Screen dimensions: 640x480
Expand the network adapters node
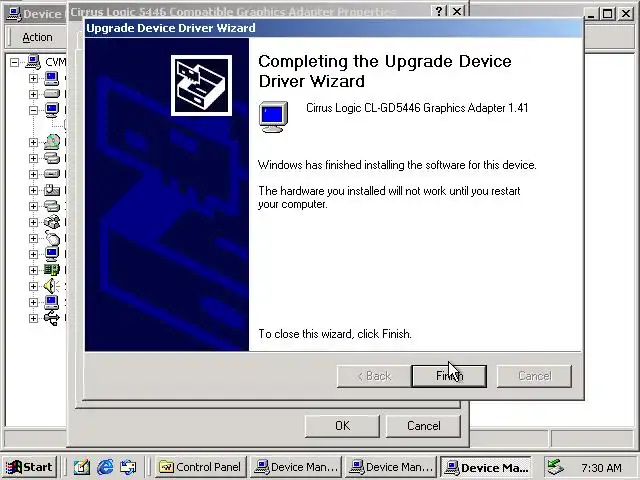(x=33, y=270)
